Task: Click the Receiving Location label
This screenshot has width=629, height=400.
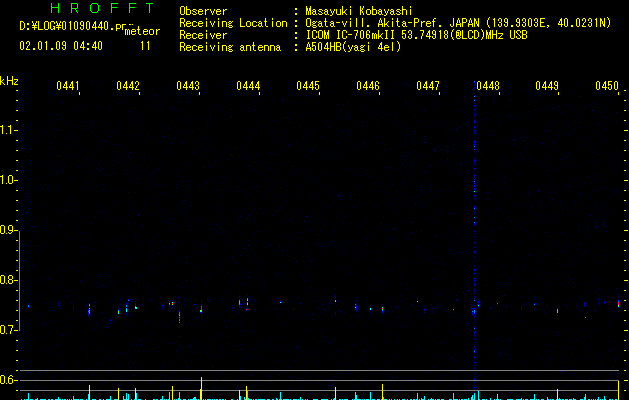Action: (x=233, y=23)
